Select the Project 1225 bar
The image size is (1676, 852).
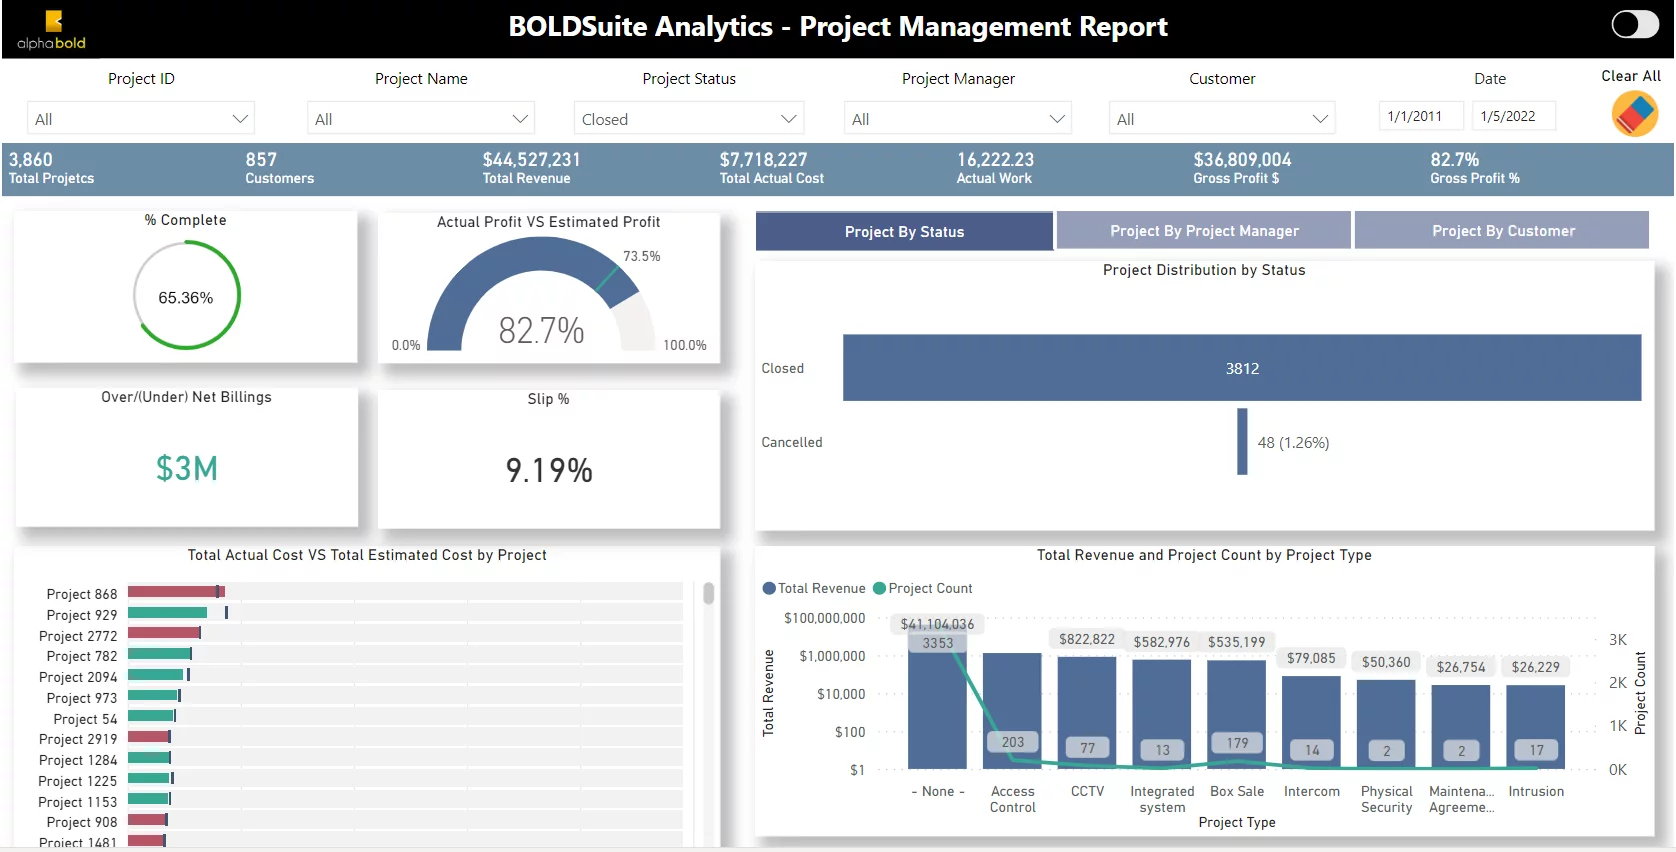tap(149, 777)
